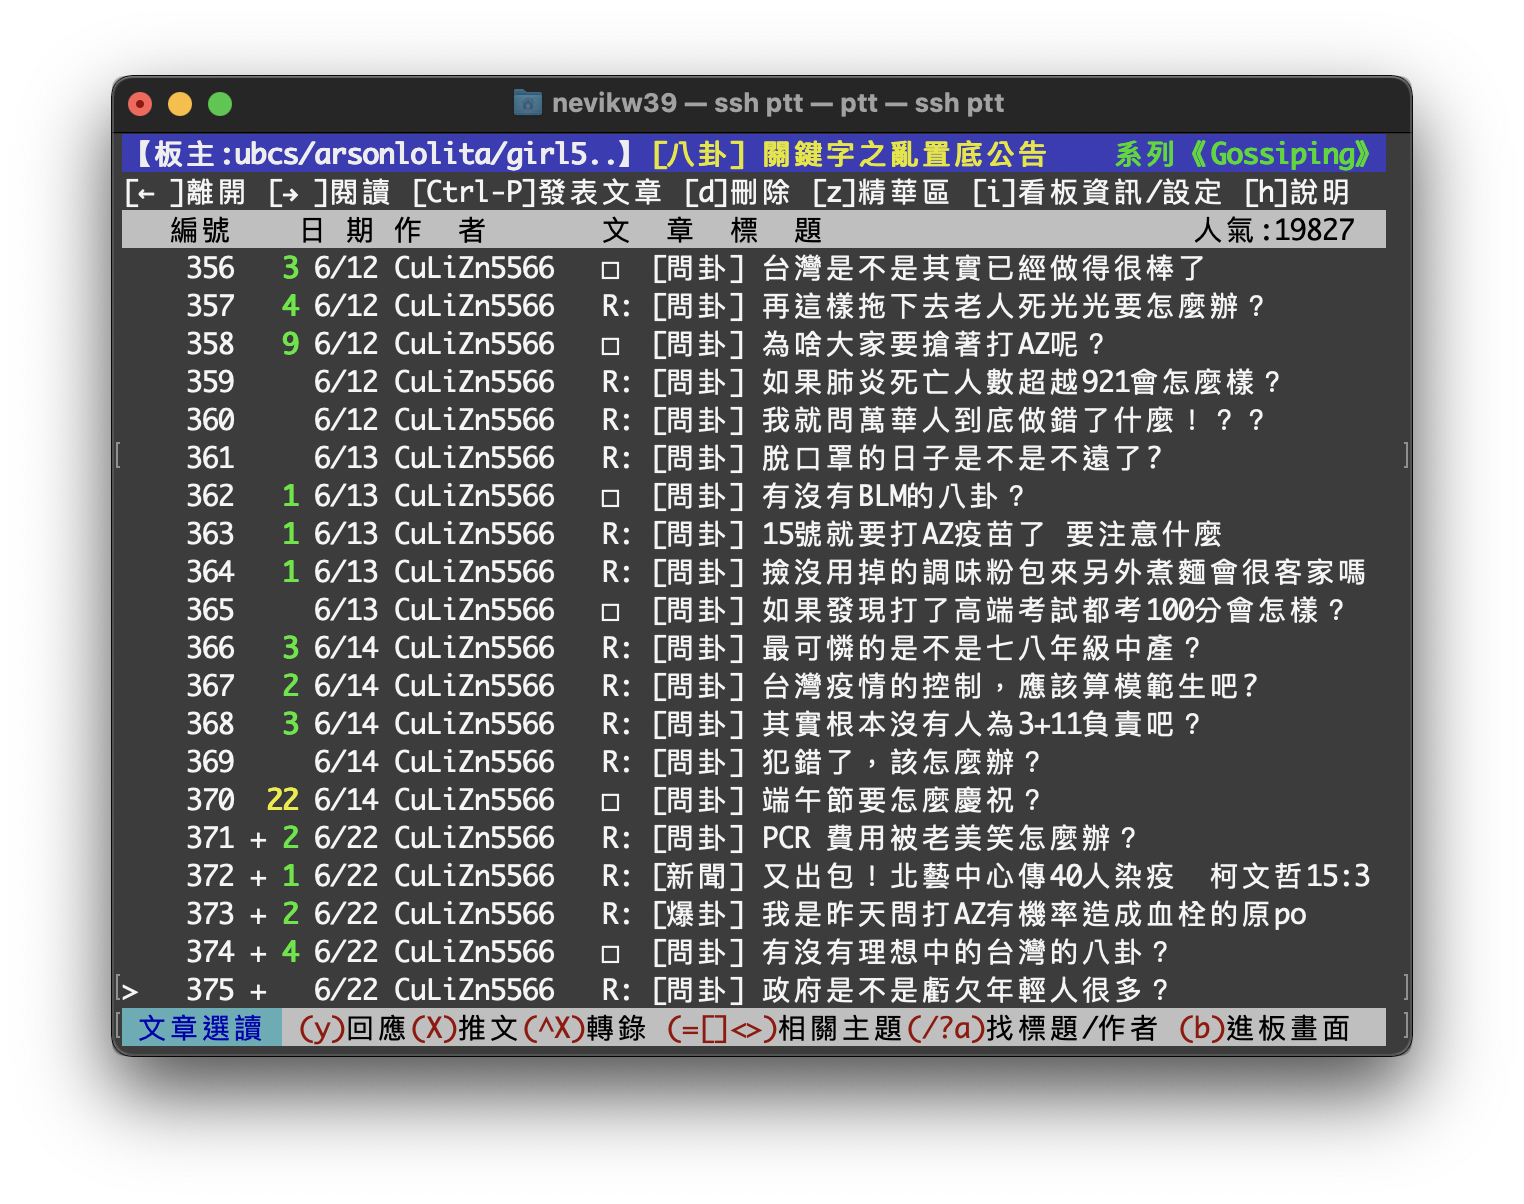Select the [d]刪除 delete command
The image size is (1524, 1204).
click(737, 192)
